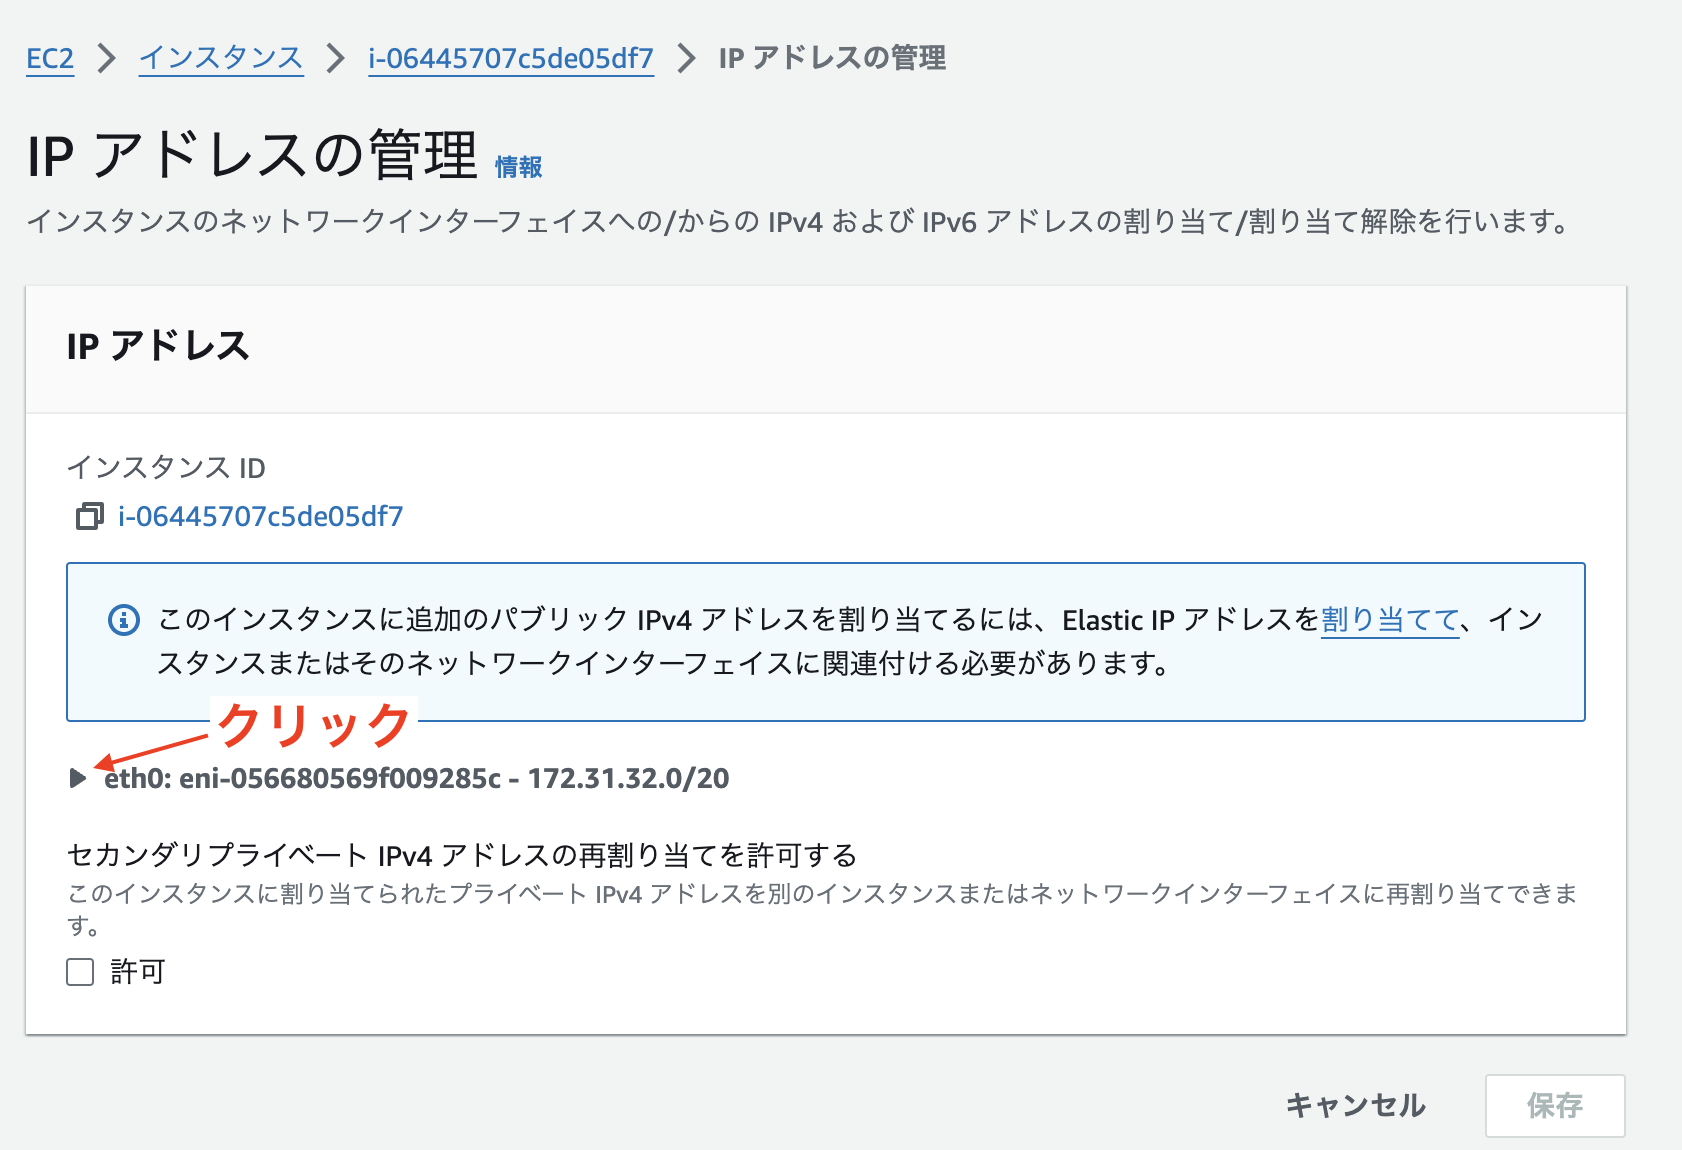1682x1150 pixels.
Task: Navigate to EC2 via the breadcrumb link
Action: pyautogui.click(x=49, y=59)
